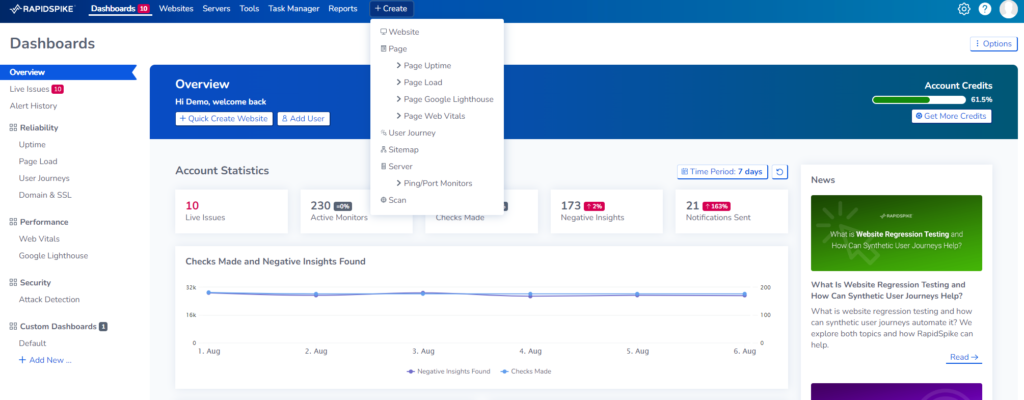Screen dimensions: 1024x400
Task: Open Page Load in the sidebar
Action: [38, 161]
